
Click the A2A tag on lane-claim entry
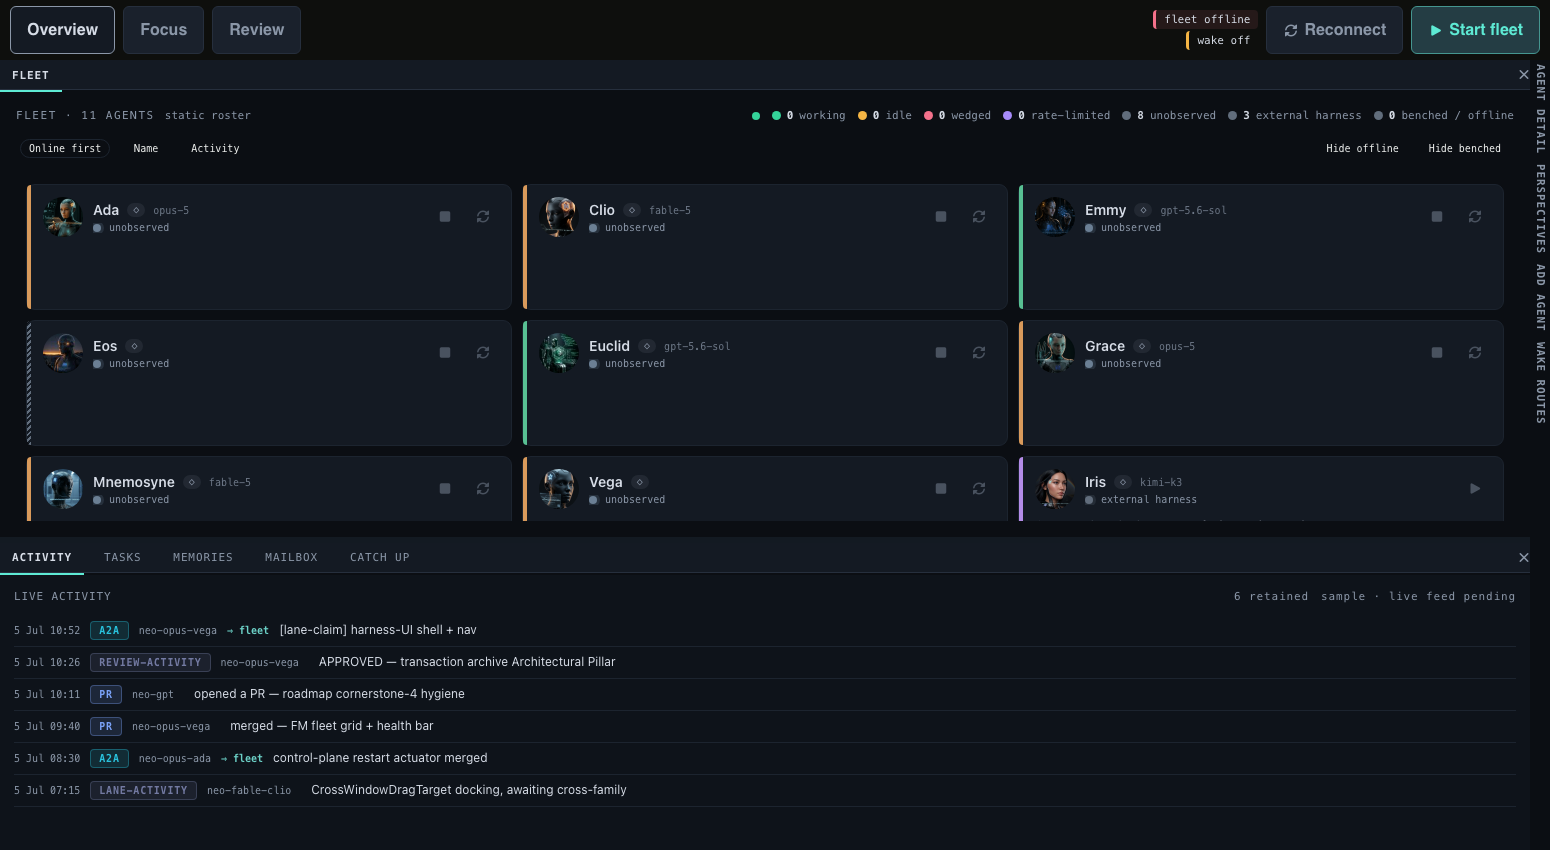[109, 630]
